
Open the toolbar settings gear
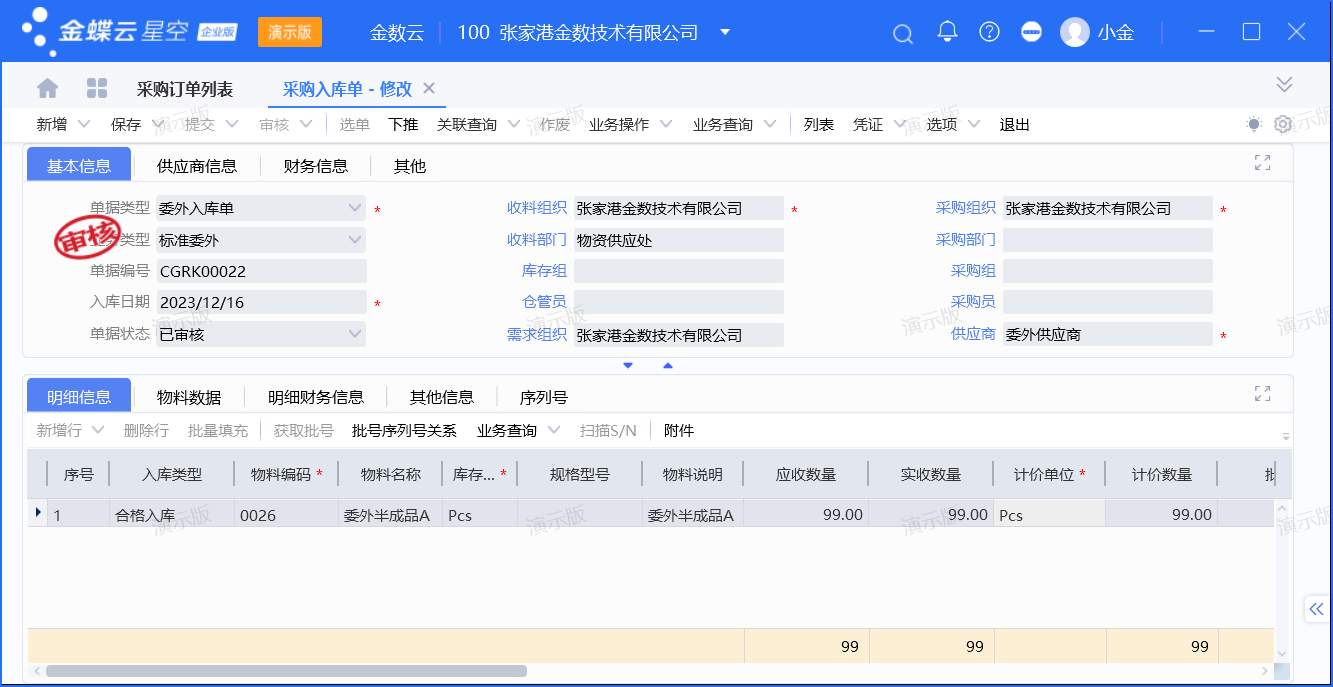(x=1283, y=124)
